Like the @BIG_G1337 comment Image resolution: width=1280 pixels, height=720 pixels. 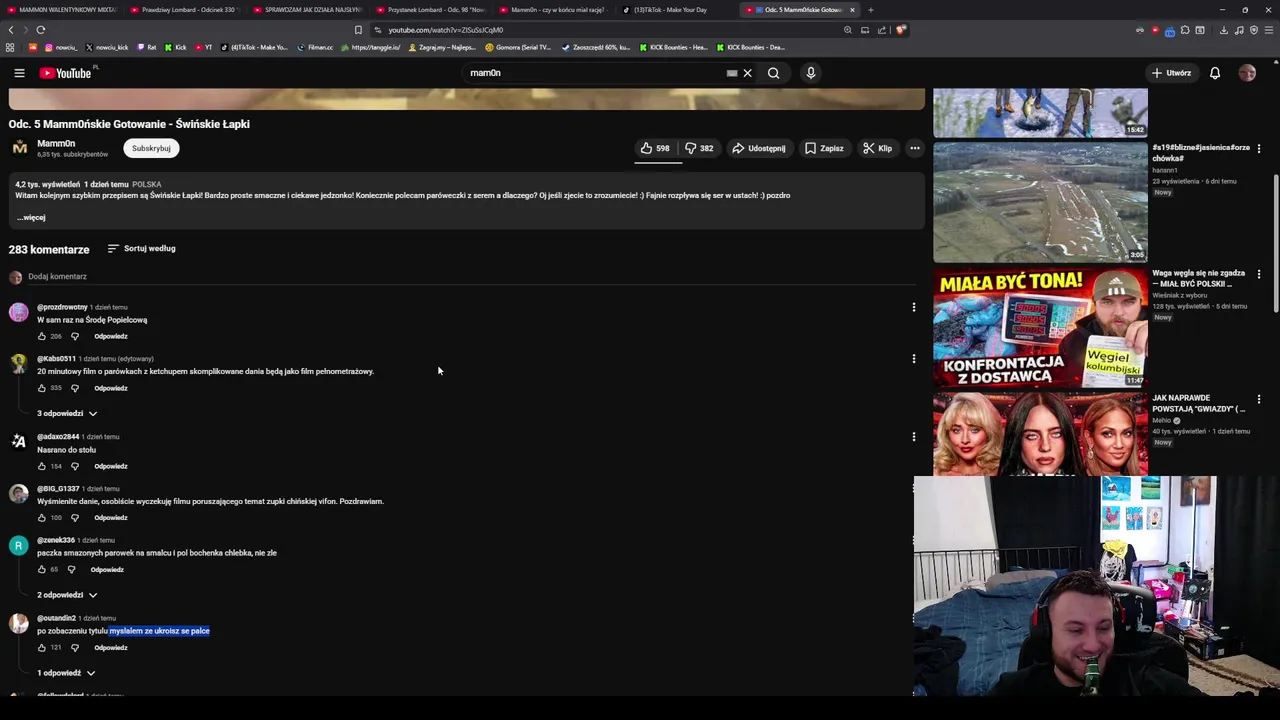pyautogui.click(x=42, y=518)
